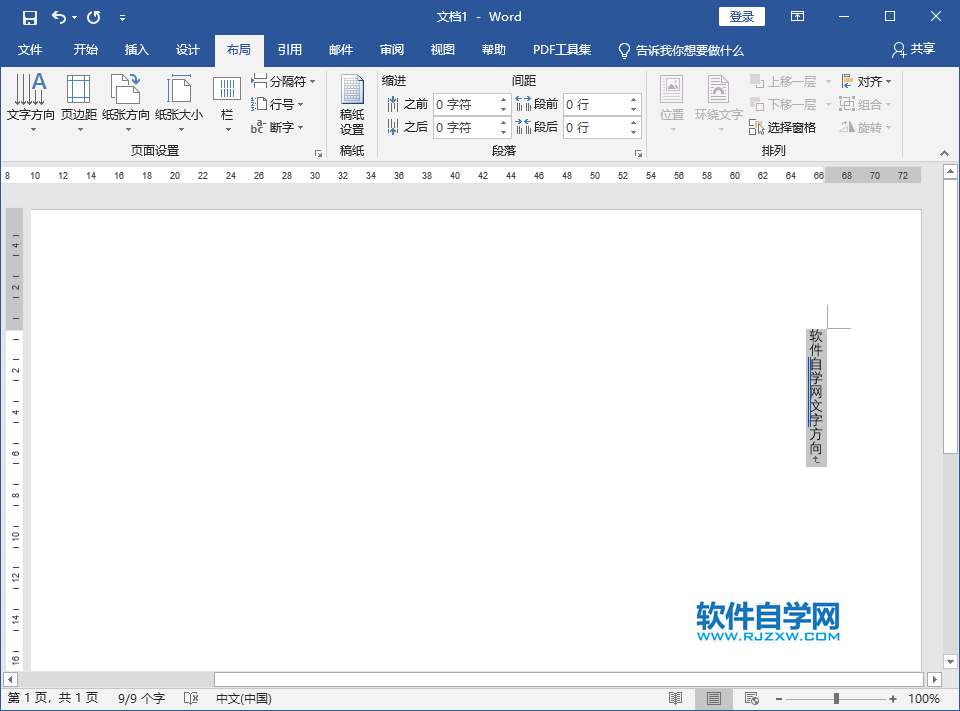Screen dimensions: 960x711
Task: Click the 共享 (Share) button
Action: tap(920, 50)
